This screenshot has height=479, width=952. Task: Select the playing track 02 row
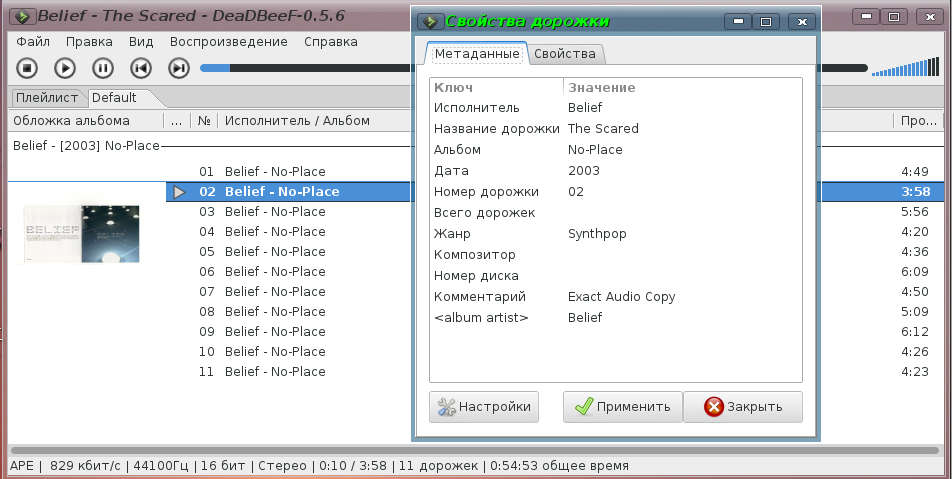pos(288,191)
